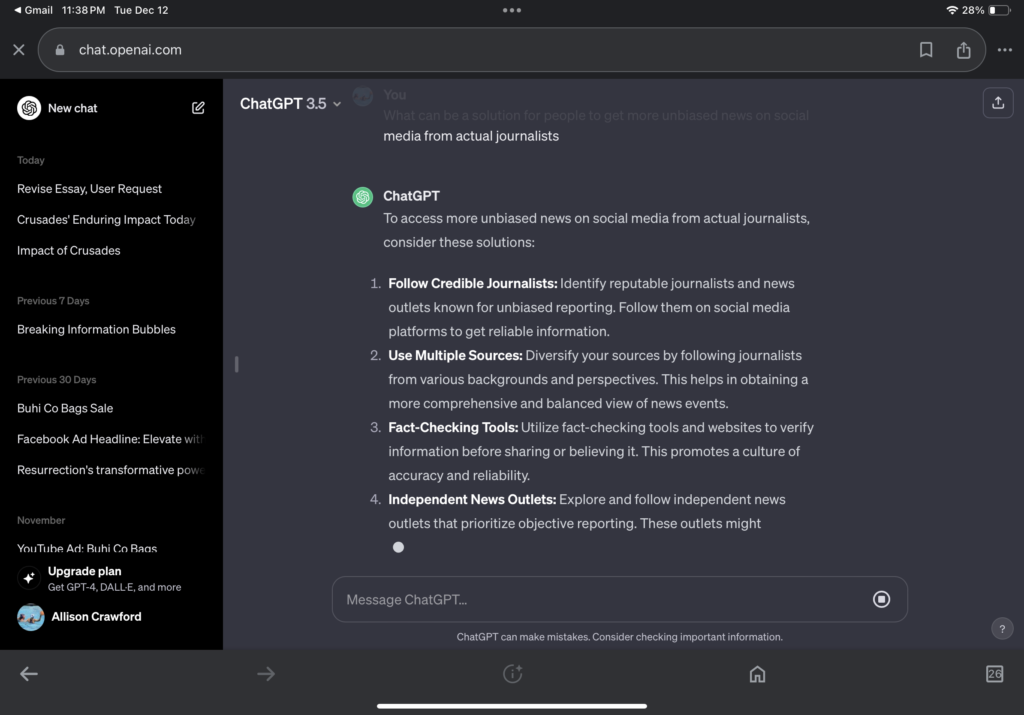Click the Previous 30 Days section label
The height and width of the screenshot is (715, 1024).
pos(56,380)
